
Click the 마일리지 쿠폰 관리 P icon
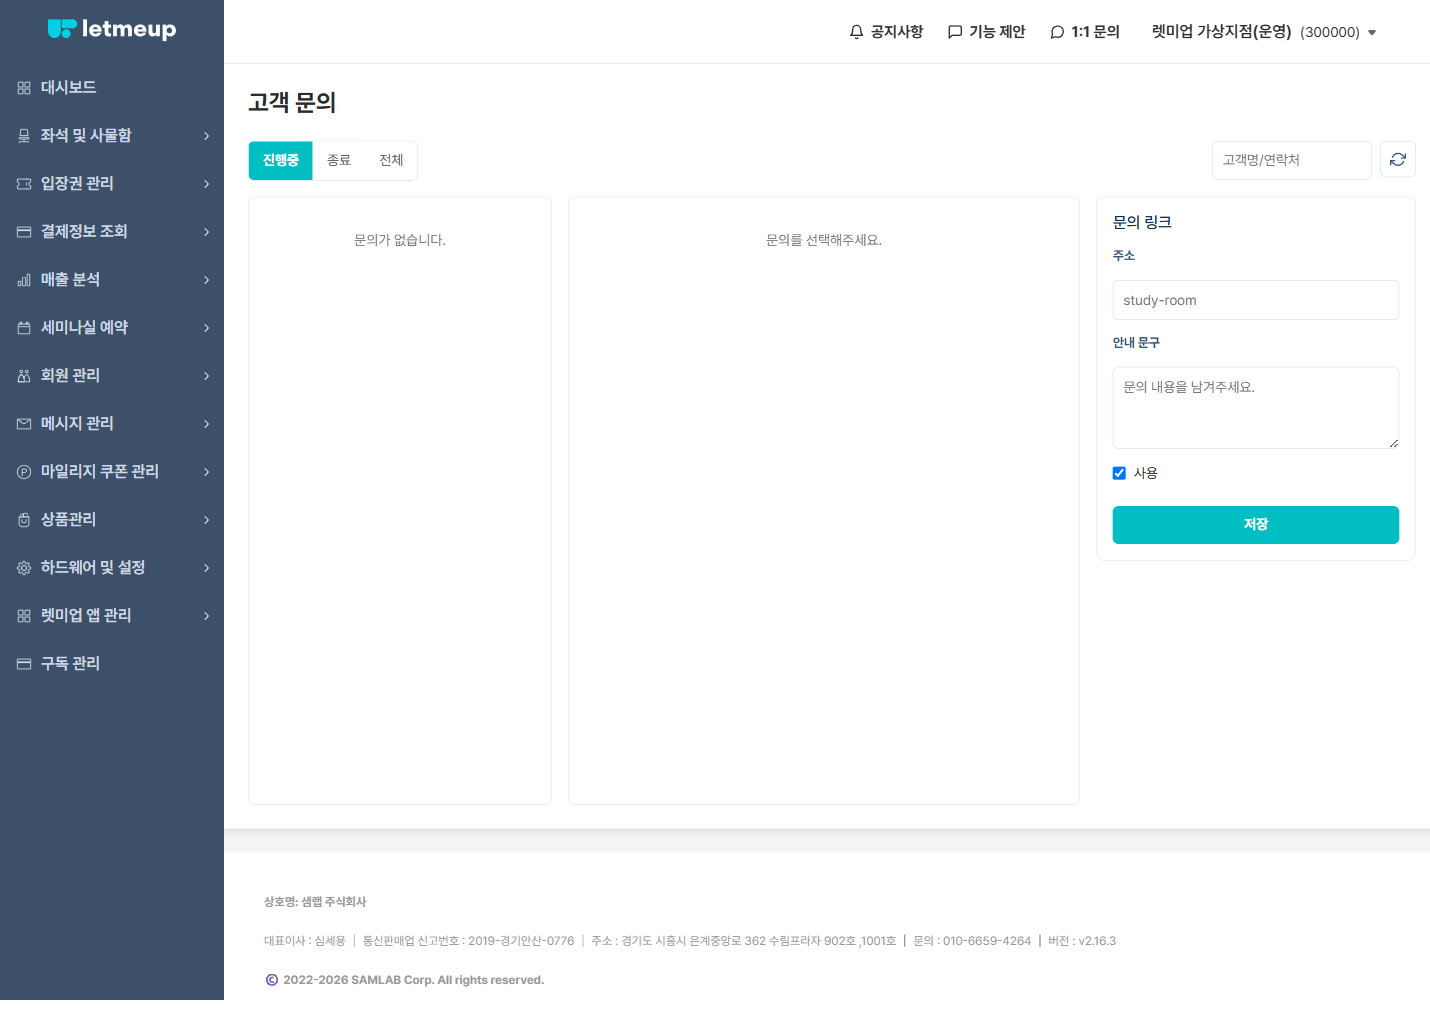point(24,472)
